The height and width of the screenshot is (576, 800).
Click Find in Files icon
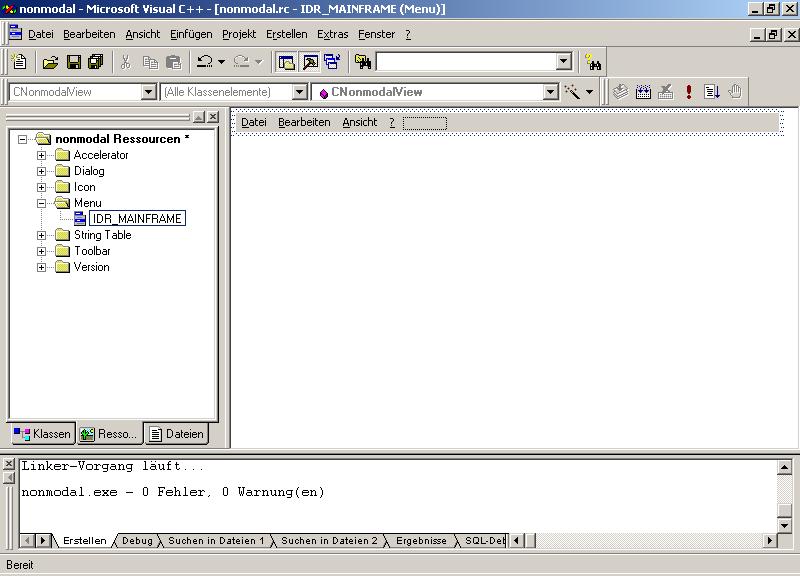tap(363, 62)
